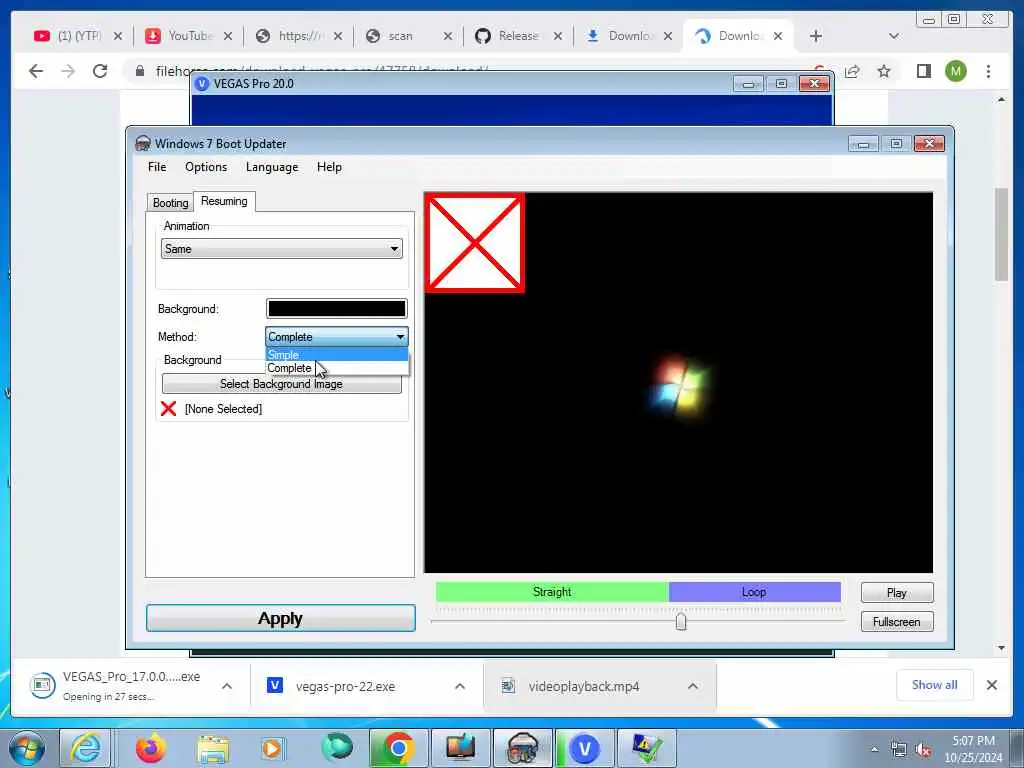Open the Windows Start menu

click(26, 748)
